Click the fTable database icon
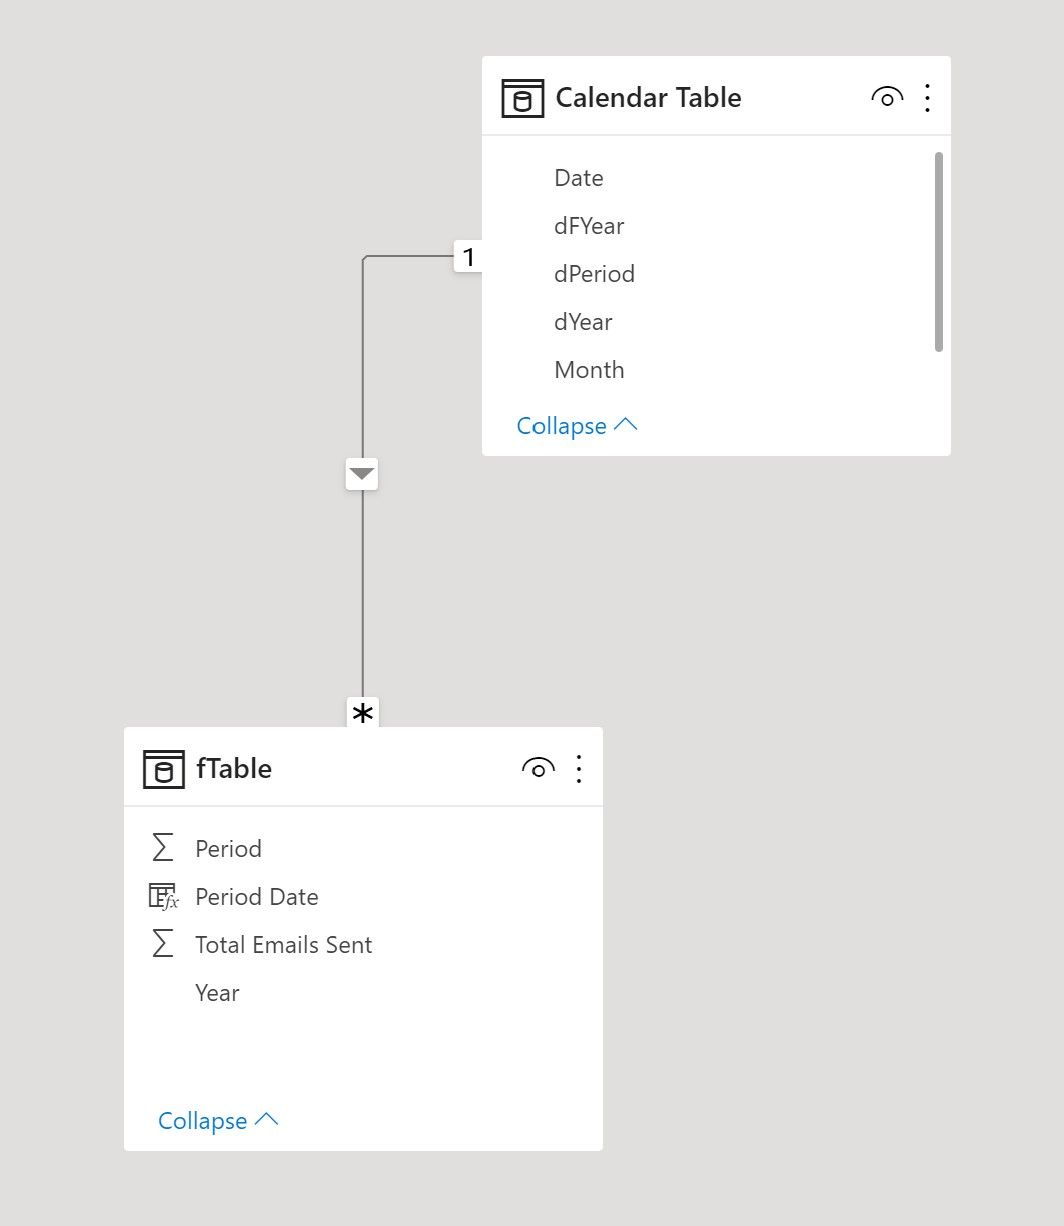The width and height of the screenshot is (1064, 1226). [x=164, y=769]
